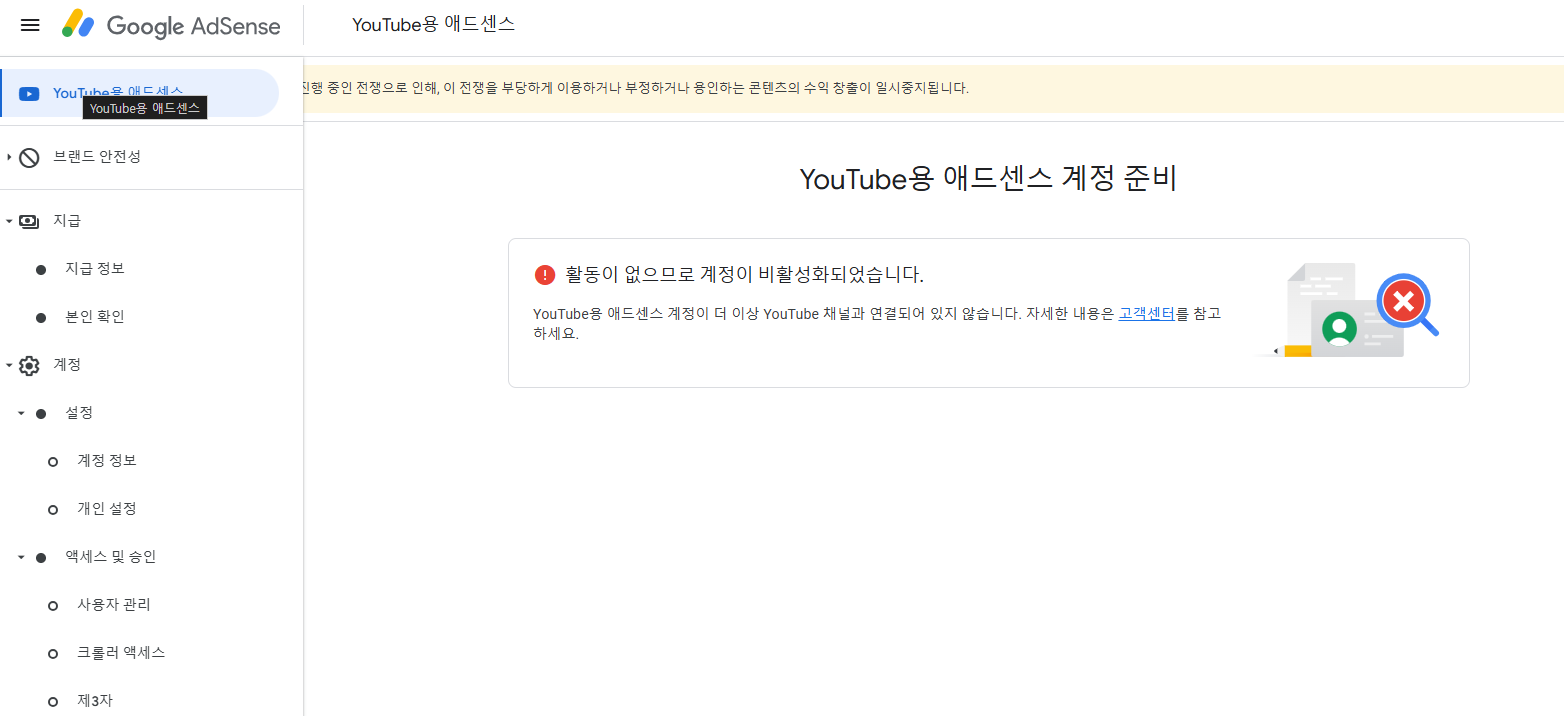Open 본인 확인 page
Image resolution: width=1564 pixels, height=716 pixels.
pos(95,317)
